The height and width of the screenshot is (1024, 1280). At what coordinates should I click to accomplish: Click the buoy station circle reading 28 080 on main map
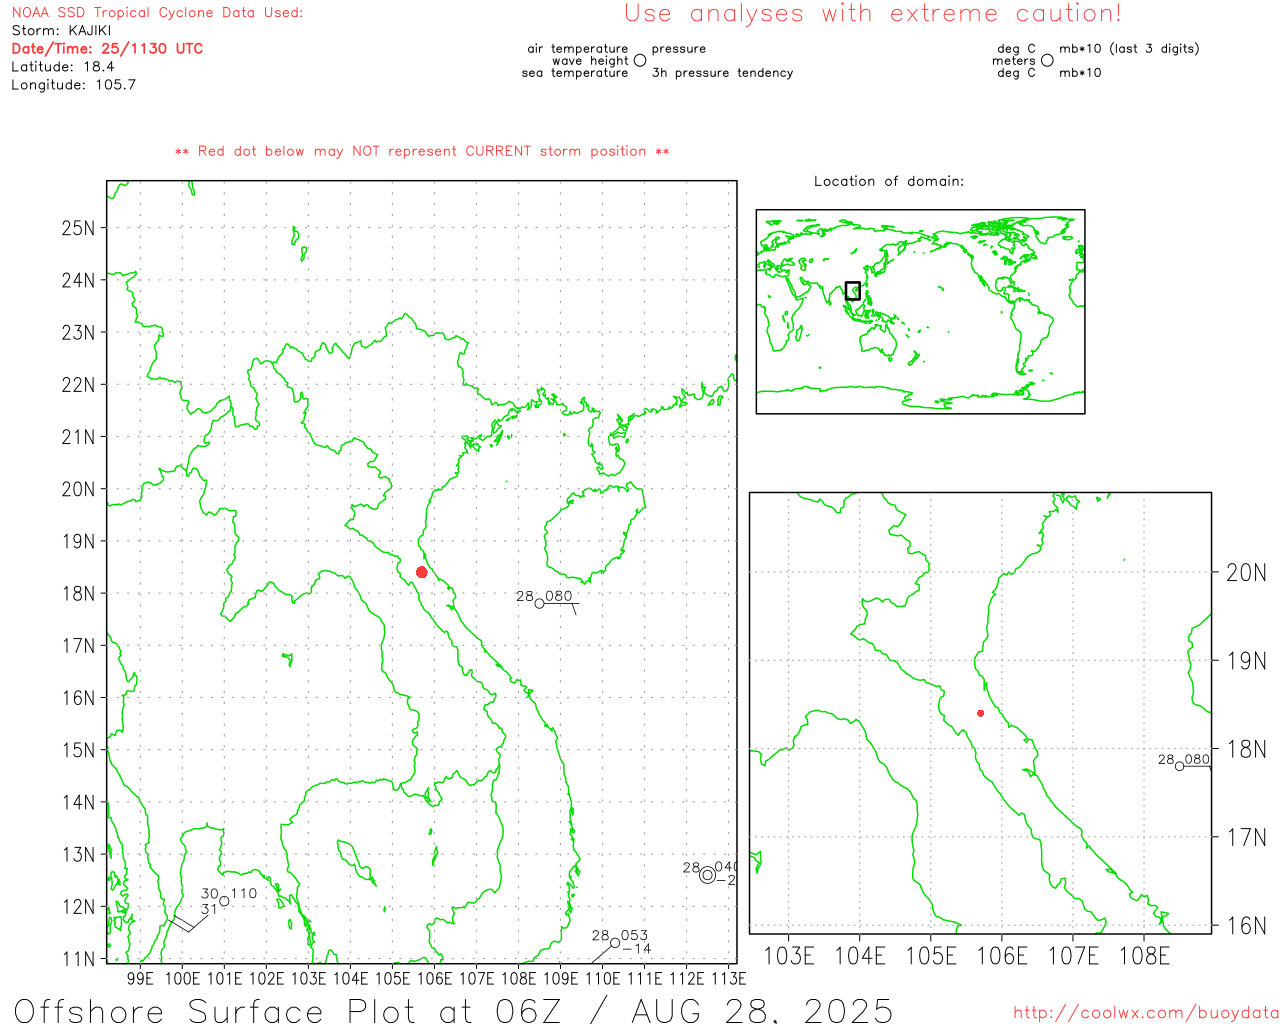540,603
